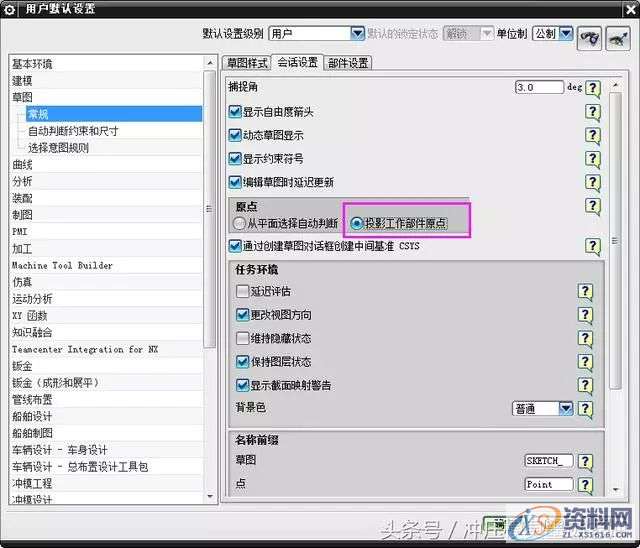Toggle 动态草图显示 checkbox

click(x=235, y=135)
